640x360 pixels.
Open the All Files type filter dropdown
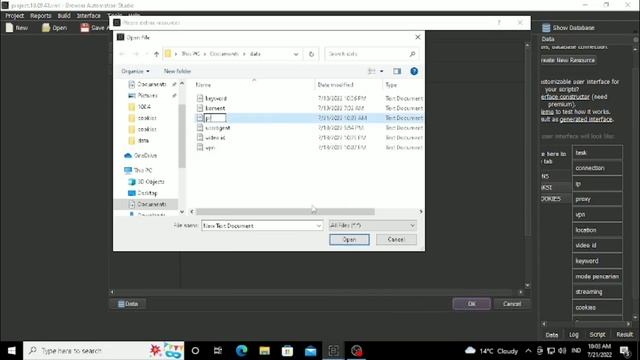coord(372,225)
